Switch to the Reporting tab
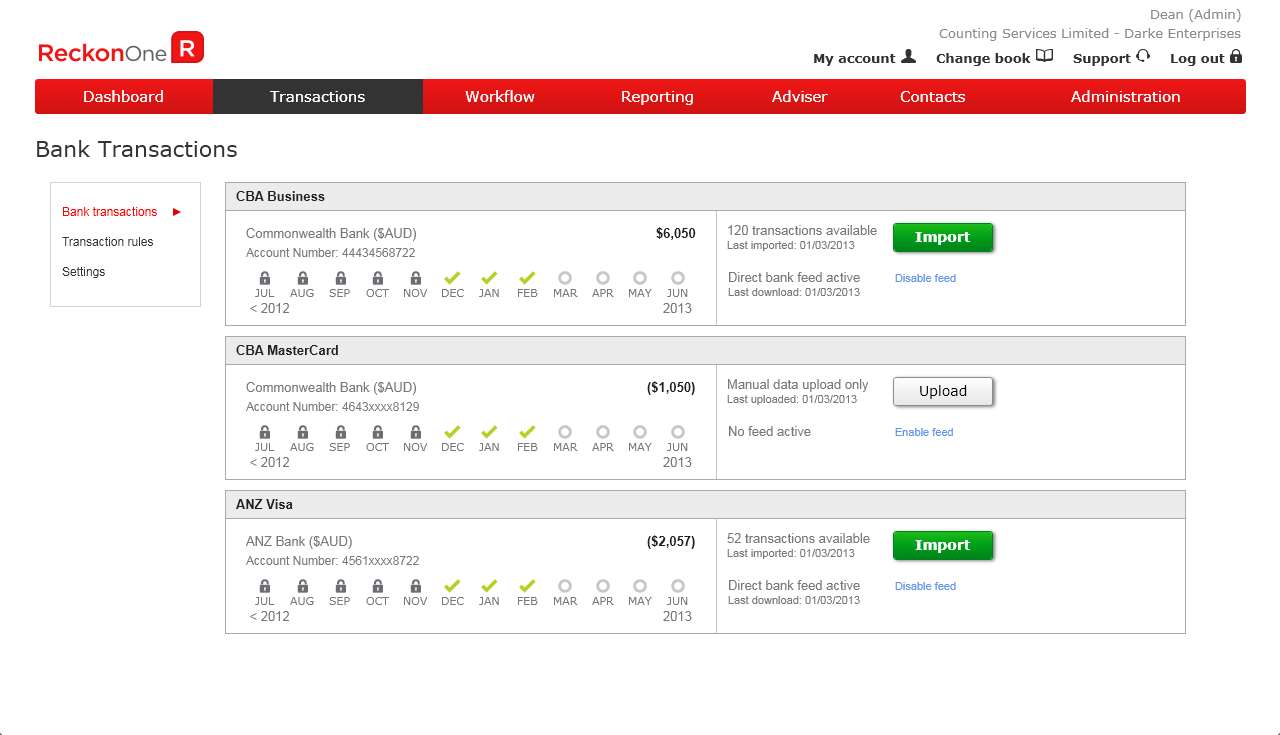 tap(657, 96)
